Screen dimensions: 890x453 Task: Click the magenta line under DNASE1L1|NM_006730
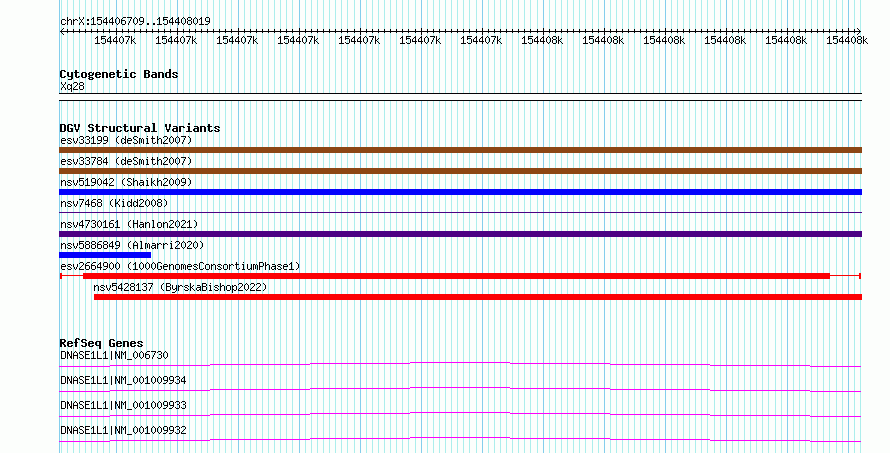click(x=460, y=364)
